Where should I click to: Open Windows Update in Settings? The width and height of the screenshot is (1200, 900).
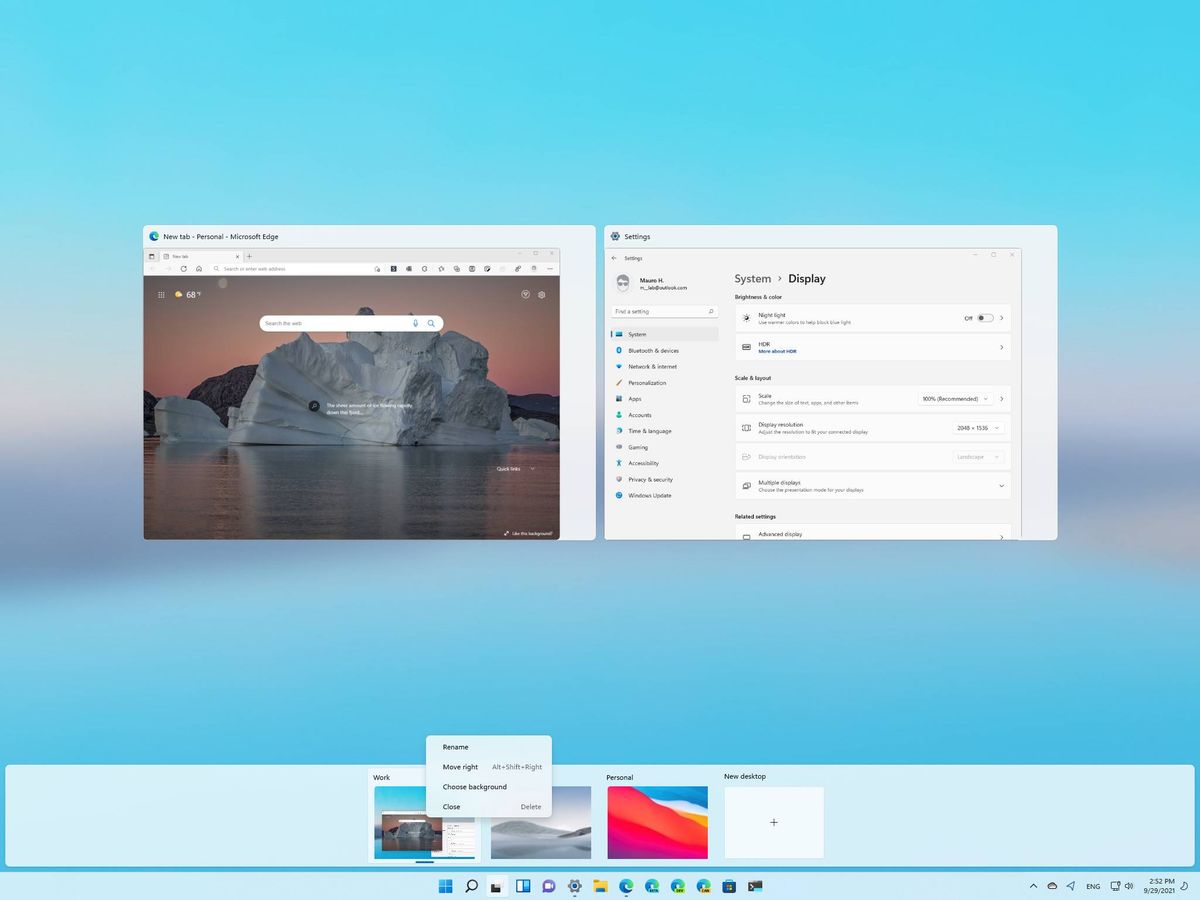coord(648,496)
